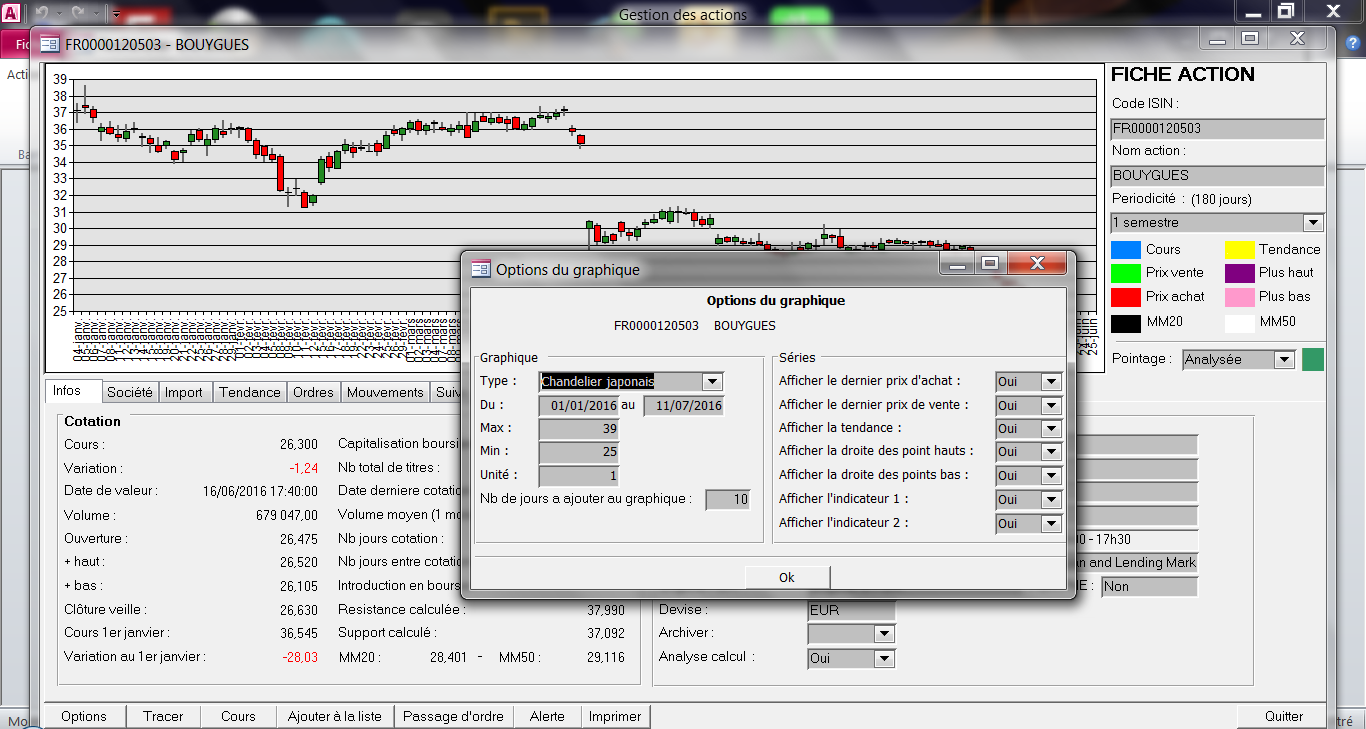Maximize the Options du graphique dialog
Image resolution: width=1366 pixels, height=729 pixels.
coord(990,264)
